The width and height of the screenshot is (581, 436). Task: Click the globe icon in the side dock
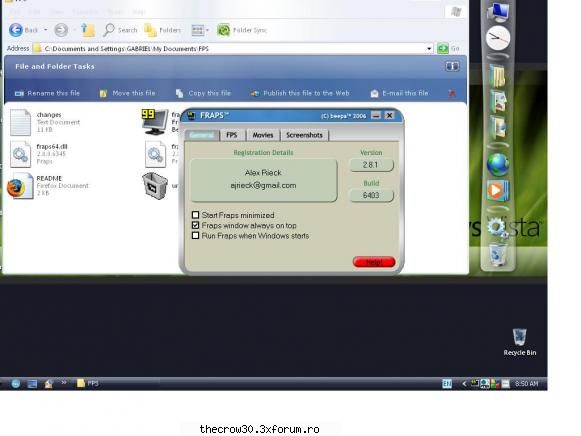[498, 164]
